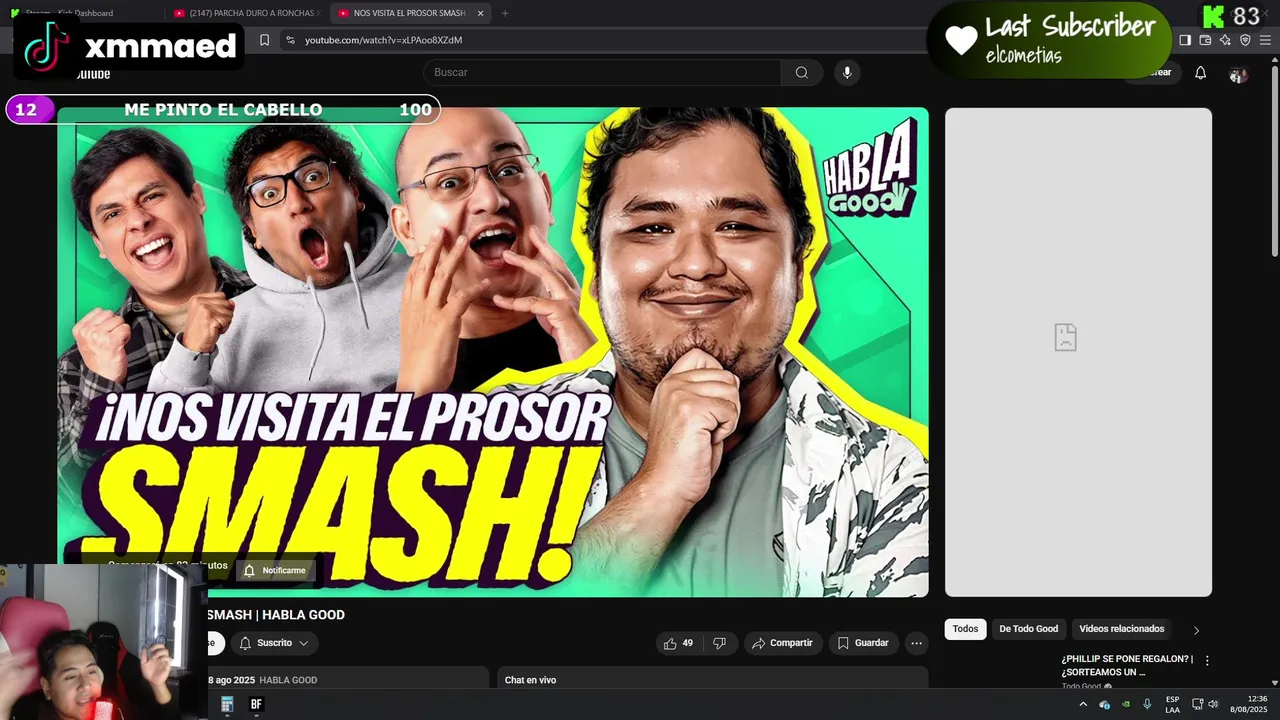Open NVIDIA tray icon
Image resolution: width=1280 pixels, height=720 pixels.
tap(1126, 704)
